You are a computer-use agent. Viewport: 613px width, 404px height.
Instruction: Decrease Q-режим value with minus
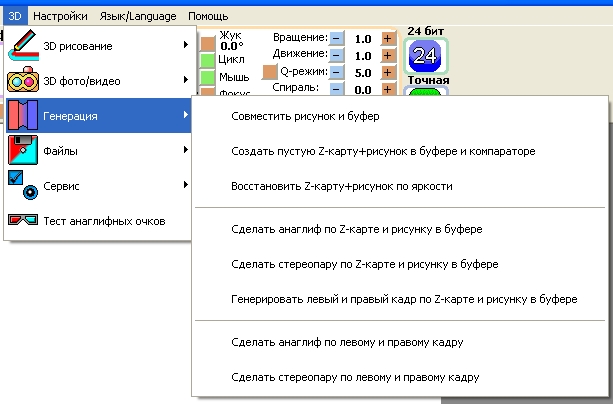pos(336,72)
